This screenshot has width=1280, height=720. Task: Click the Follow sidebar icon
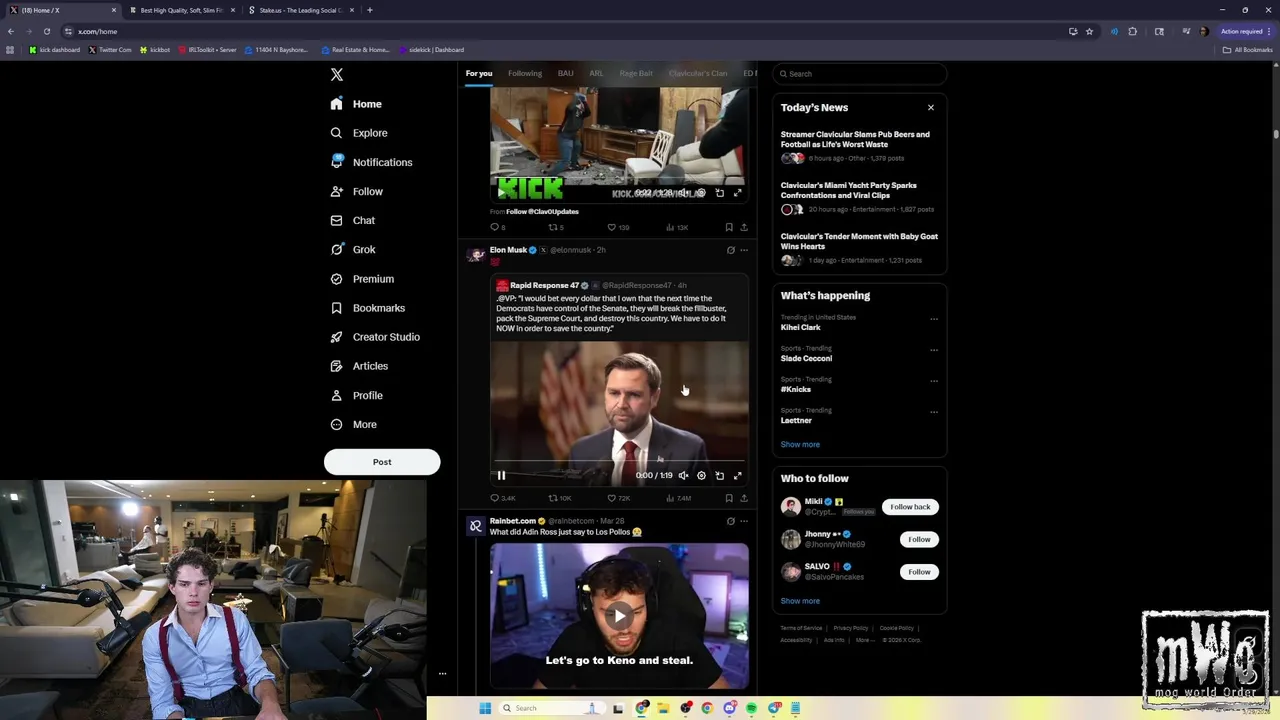pyautogui.click(x=336, y=191)
